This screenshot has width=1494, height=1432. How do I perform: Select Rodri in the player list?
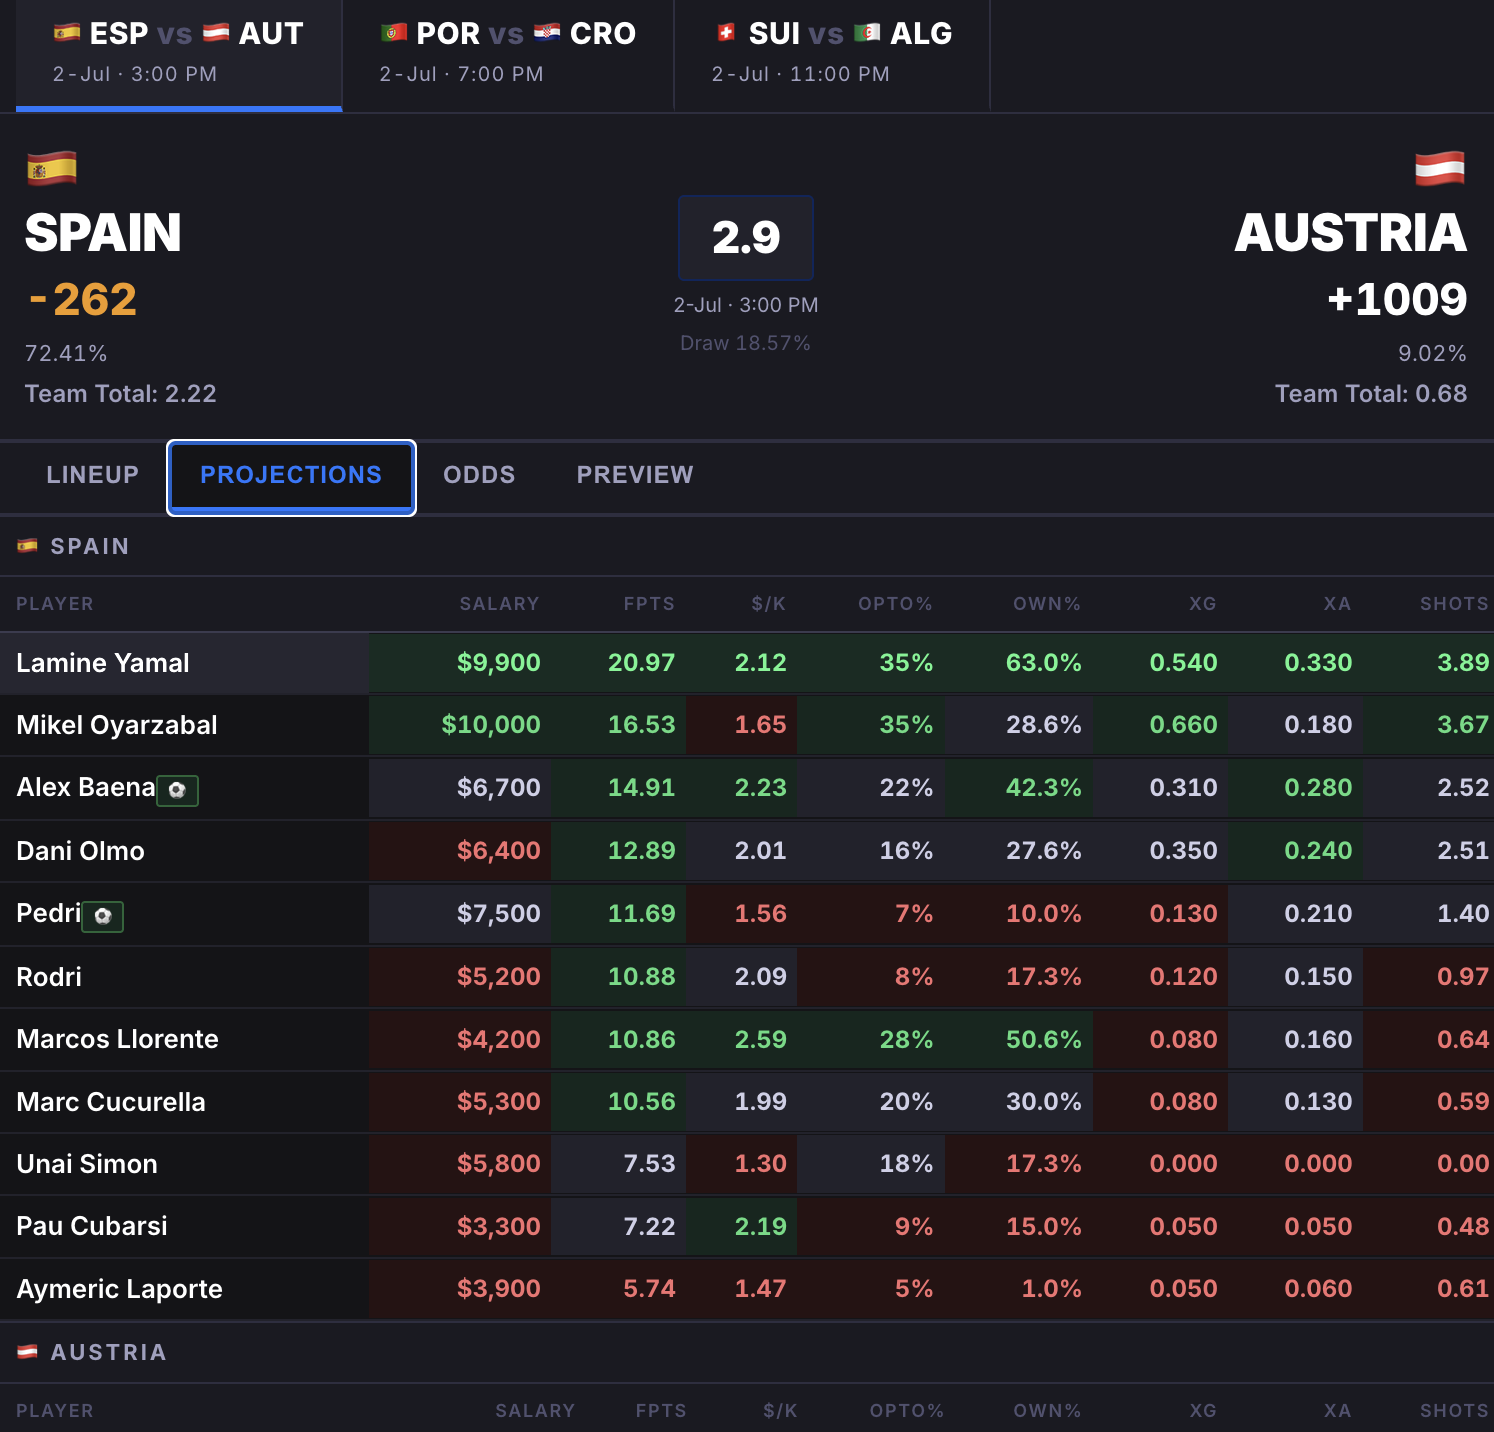click(49, 977)
